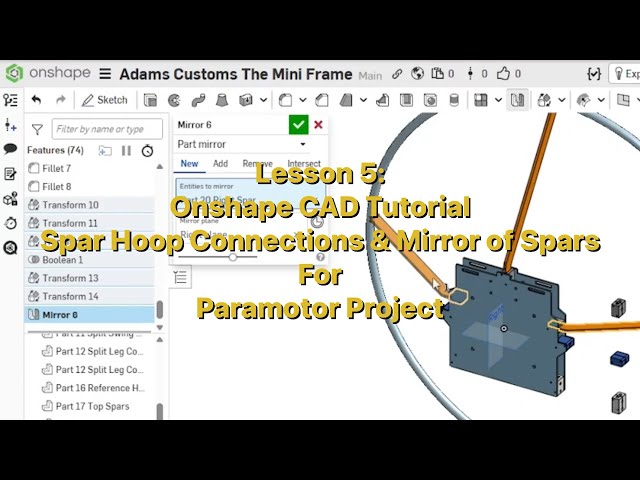This screenshot has height=480, width=640.
Task: Select the pattern tool
Action: (481, 100)
